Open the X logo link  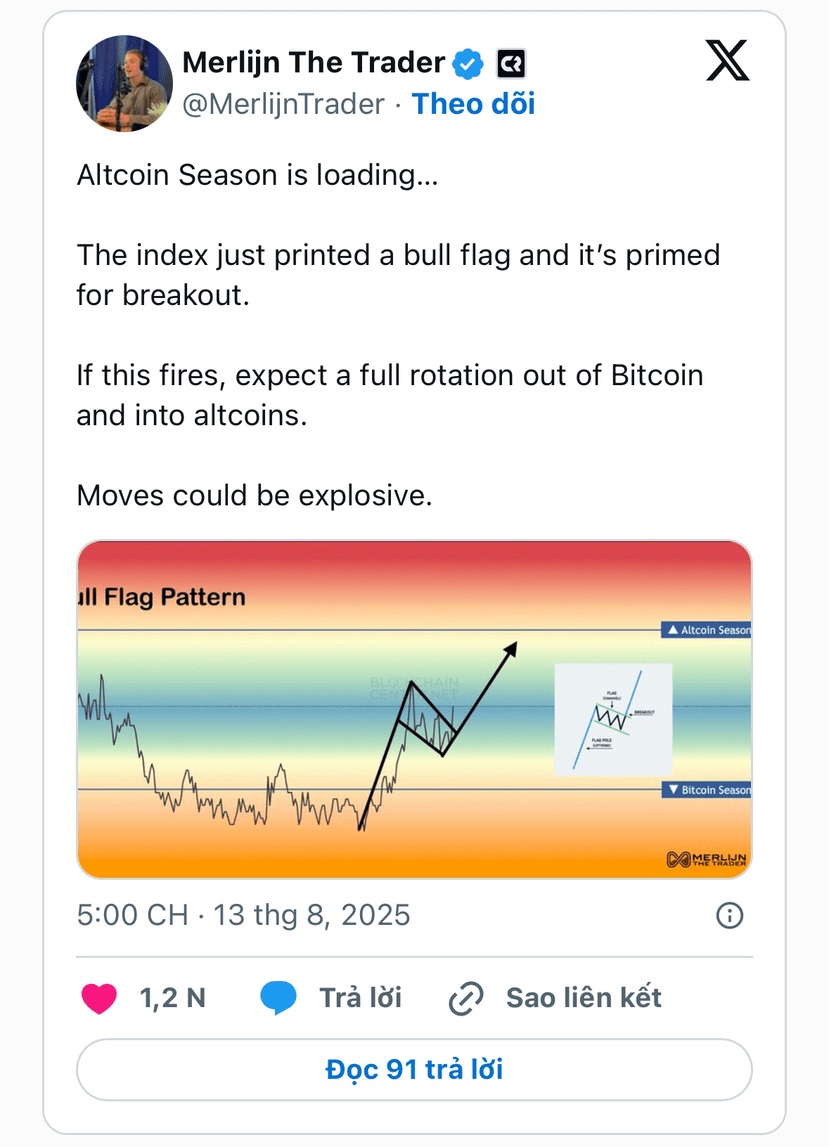[x=727, y=61]
